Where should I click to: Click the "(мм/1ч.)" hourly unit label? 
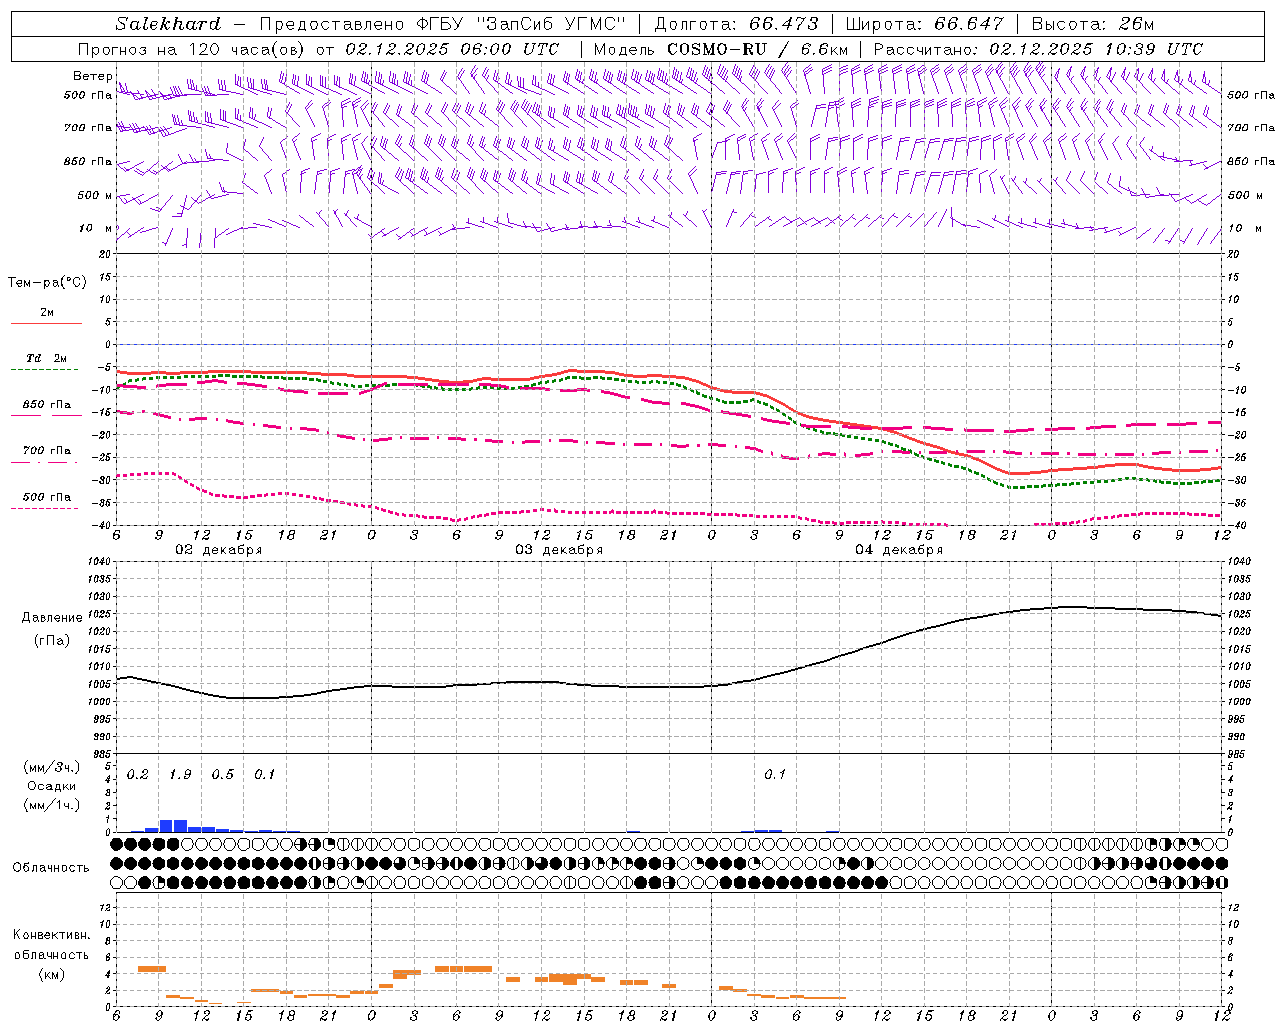point(51,805)
